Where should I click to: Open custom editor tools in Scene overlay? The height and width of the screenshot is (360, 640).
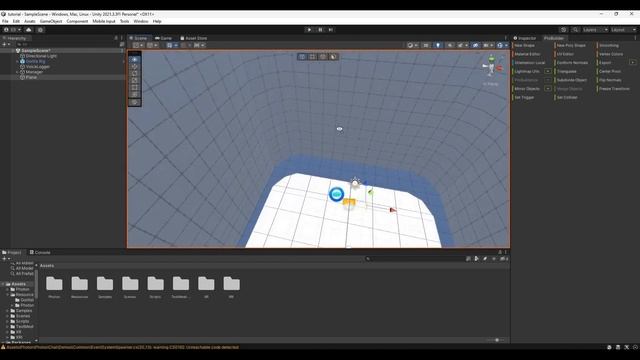click(135, 102)
